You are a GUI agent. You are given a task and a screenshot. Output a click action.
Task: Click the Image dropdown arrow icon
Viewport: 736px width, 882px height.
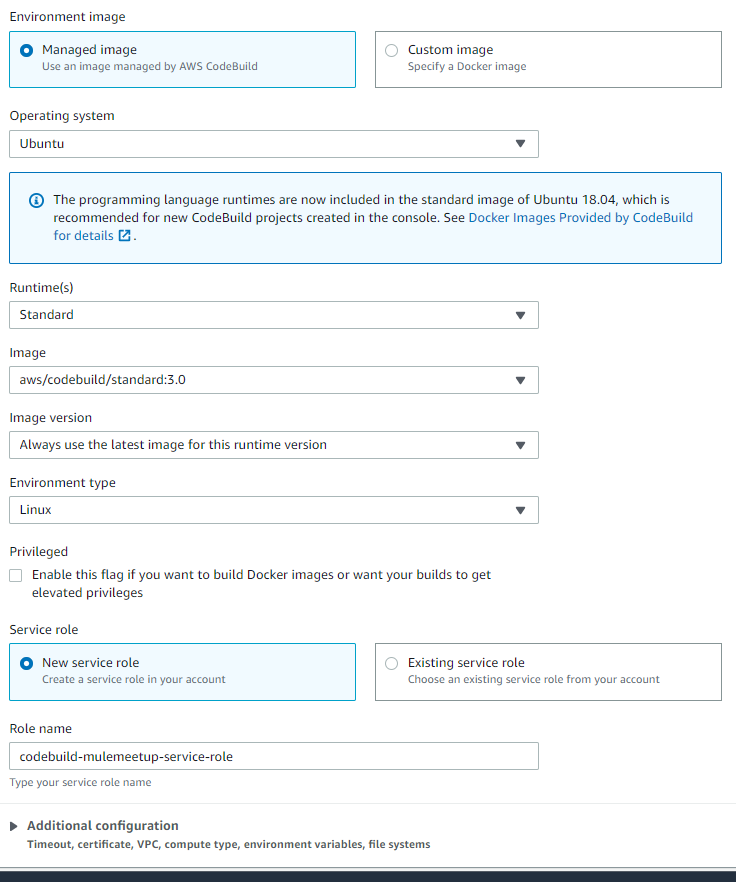tap(520, 380)
